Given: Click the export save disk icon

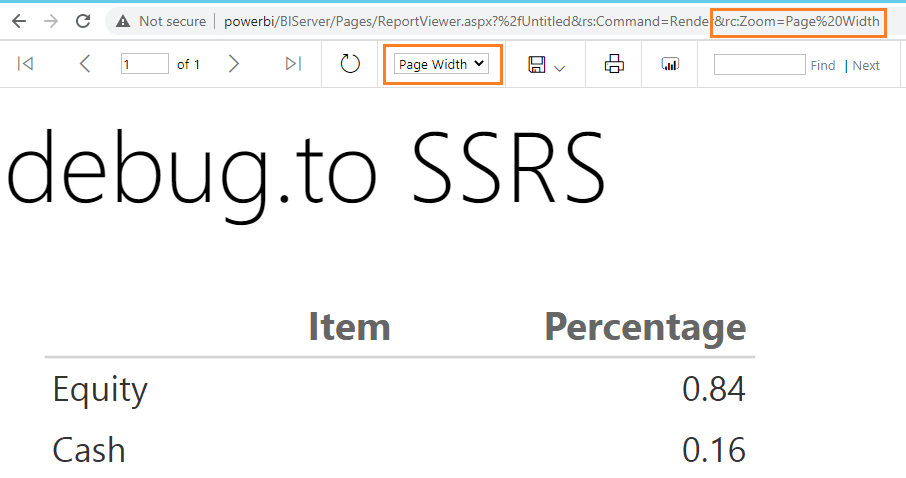Looking at the screenshot, I should tap(537, 64).
